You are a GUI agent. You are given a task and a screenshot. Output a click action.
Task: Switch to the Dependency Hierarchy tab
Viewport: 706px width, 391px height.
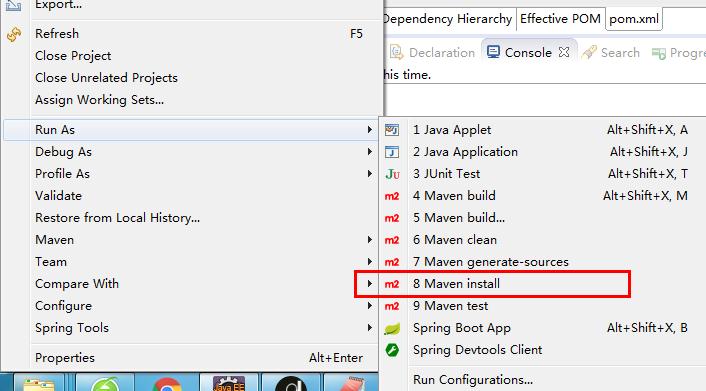click(448, 19)
